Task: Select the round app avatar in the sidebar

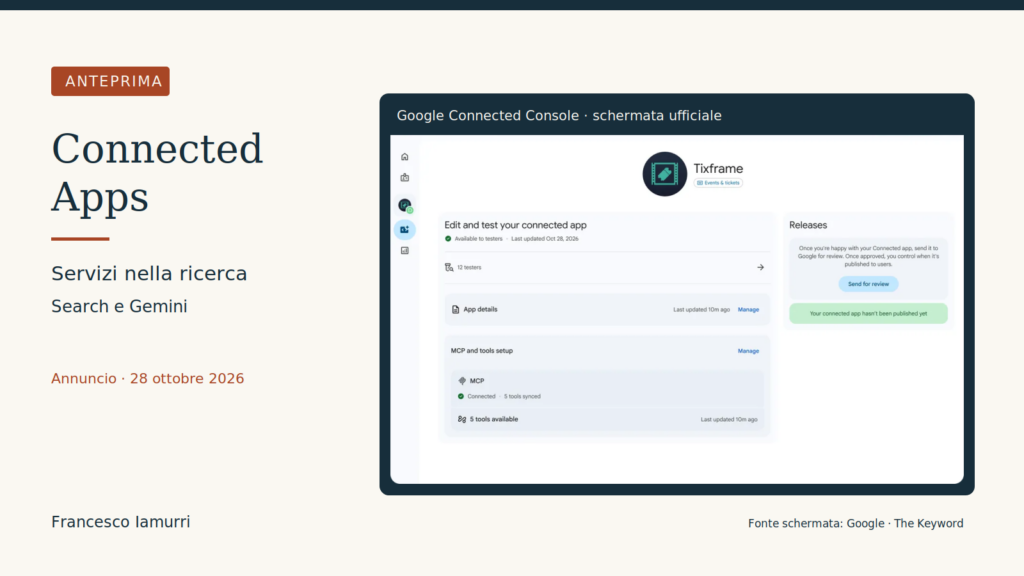Action: point(405,205)
